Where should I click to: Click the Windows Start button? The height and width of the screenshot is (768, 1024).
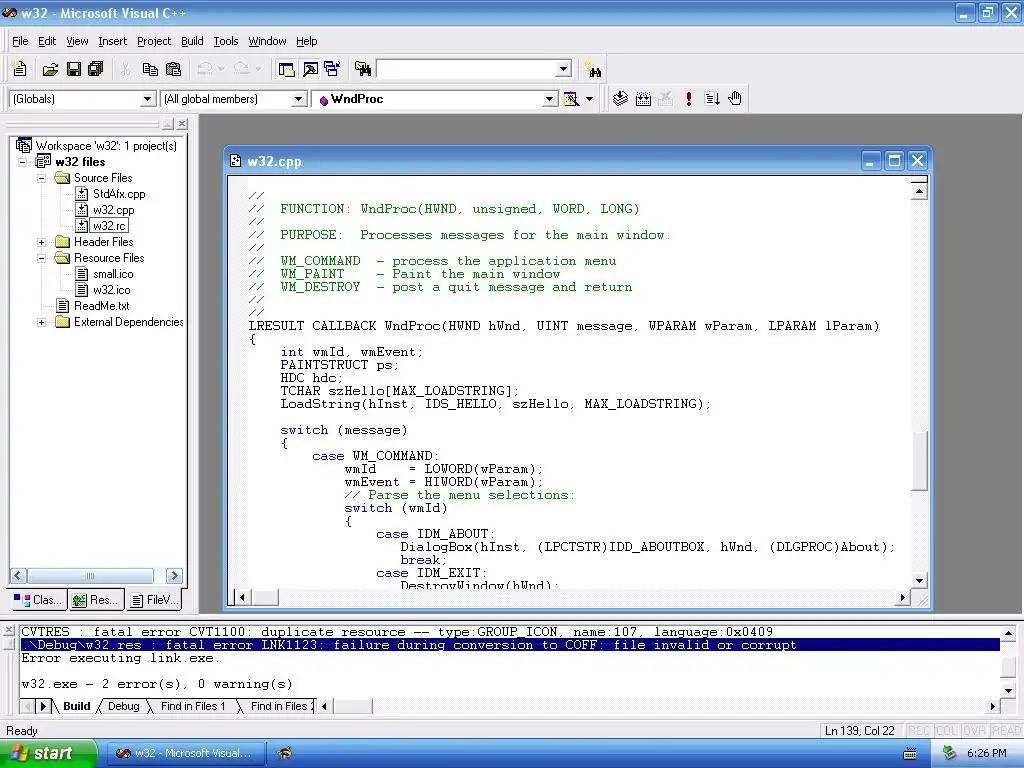(x=48, y=753)
